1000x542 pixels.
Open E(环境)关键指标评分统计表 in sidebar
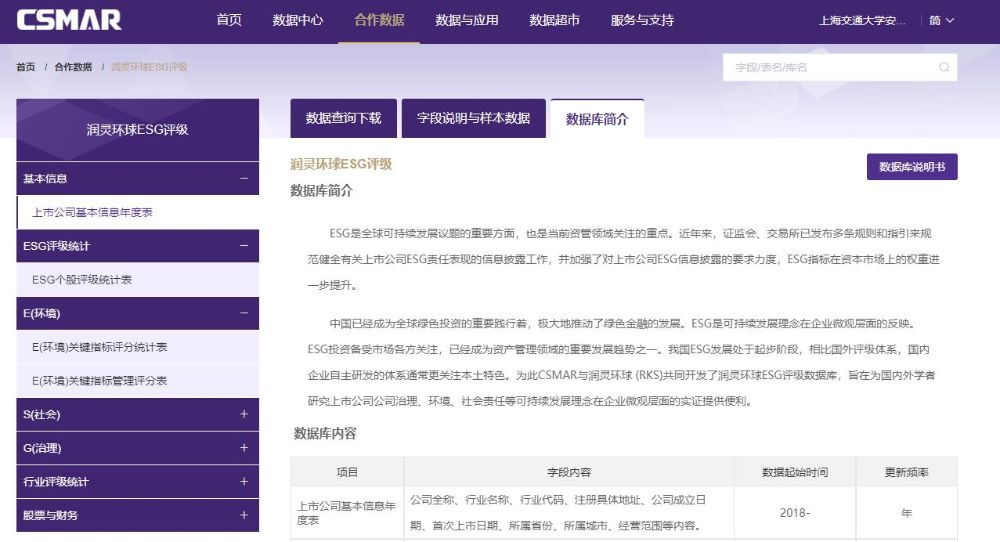[x=137, y=347]
